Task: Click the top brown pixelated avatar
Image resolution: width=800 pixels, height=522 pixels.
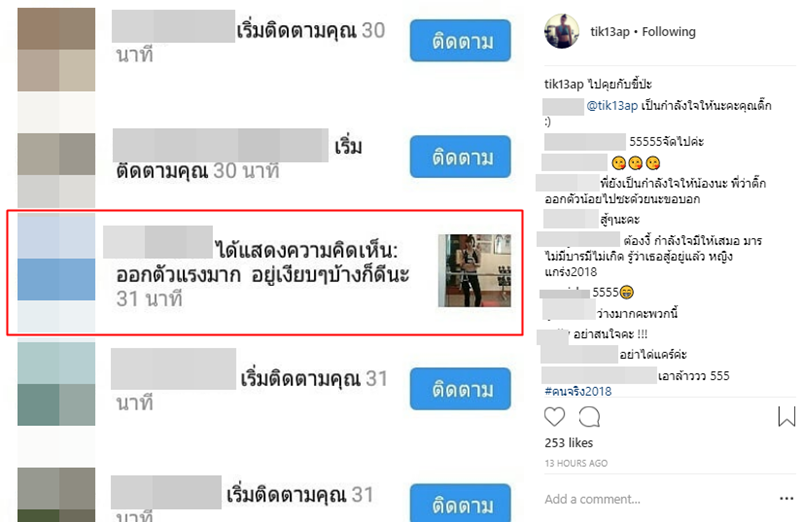Action: (56, 49)
